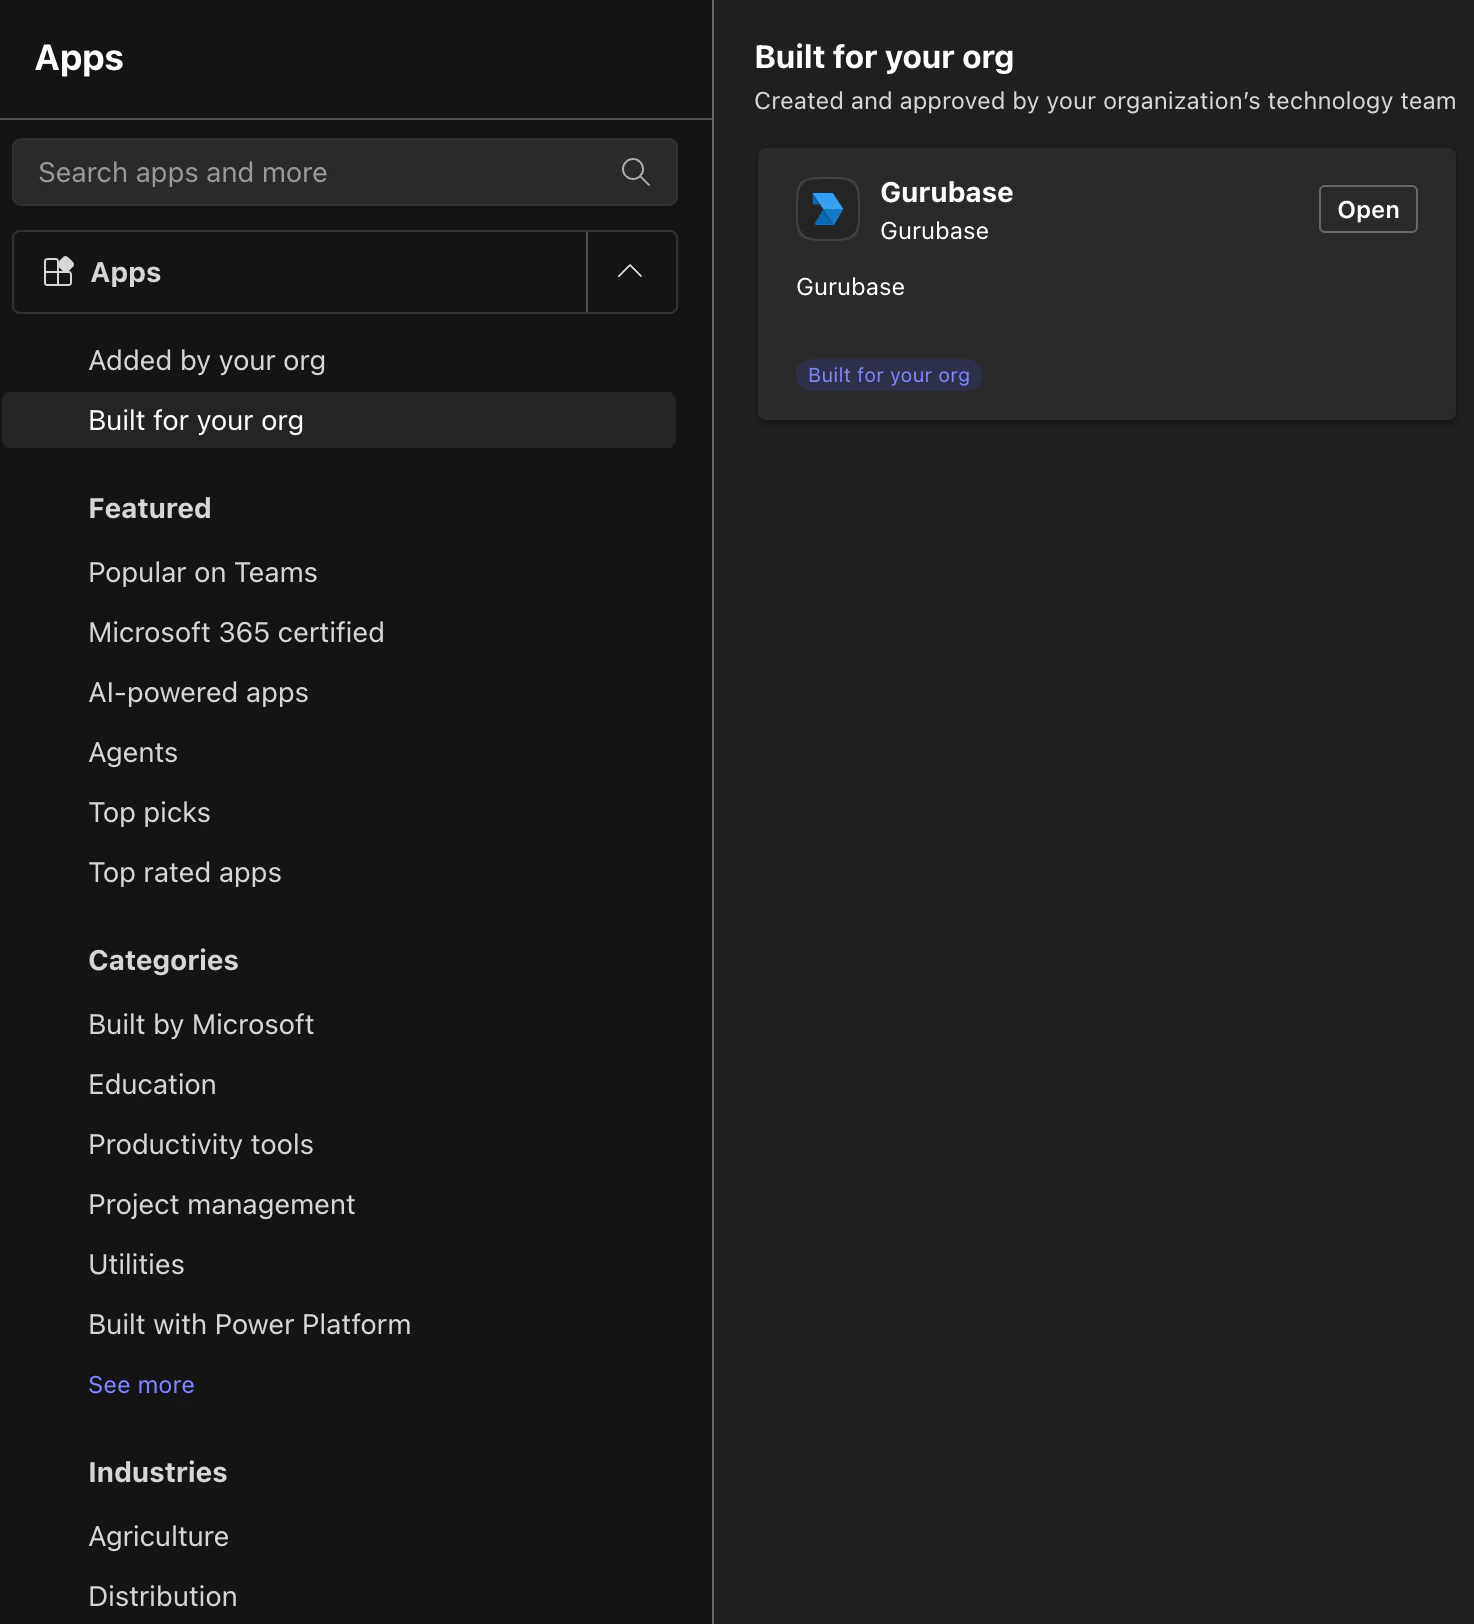Screen dimensions: 1474x1624
Task: Click the Categories section heading
Action: [x=164, y=960]
